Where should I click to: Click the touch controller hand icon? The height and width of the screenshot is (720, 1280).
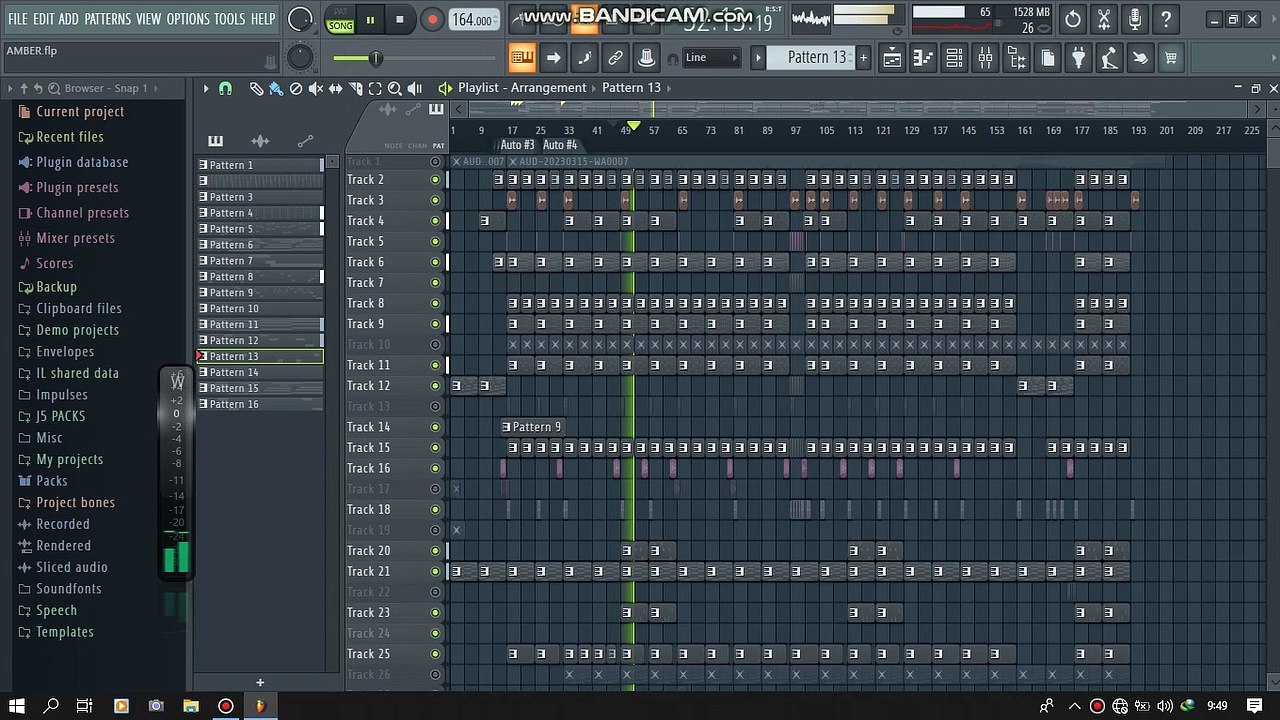(x=1140, y=58)
